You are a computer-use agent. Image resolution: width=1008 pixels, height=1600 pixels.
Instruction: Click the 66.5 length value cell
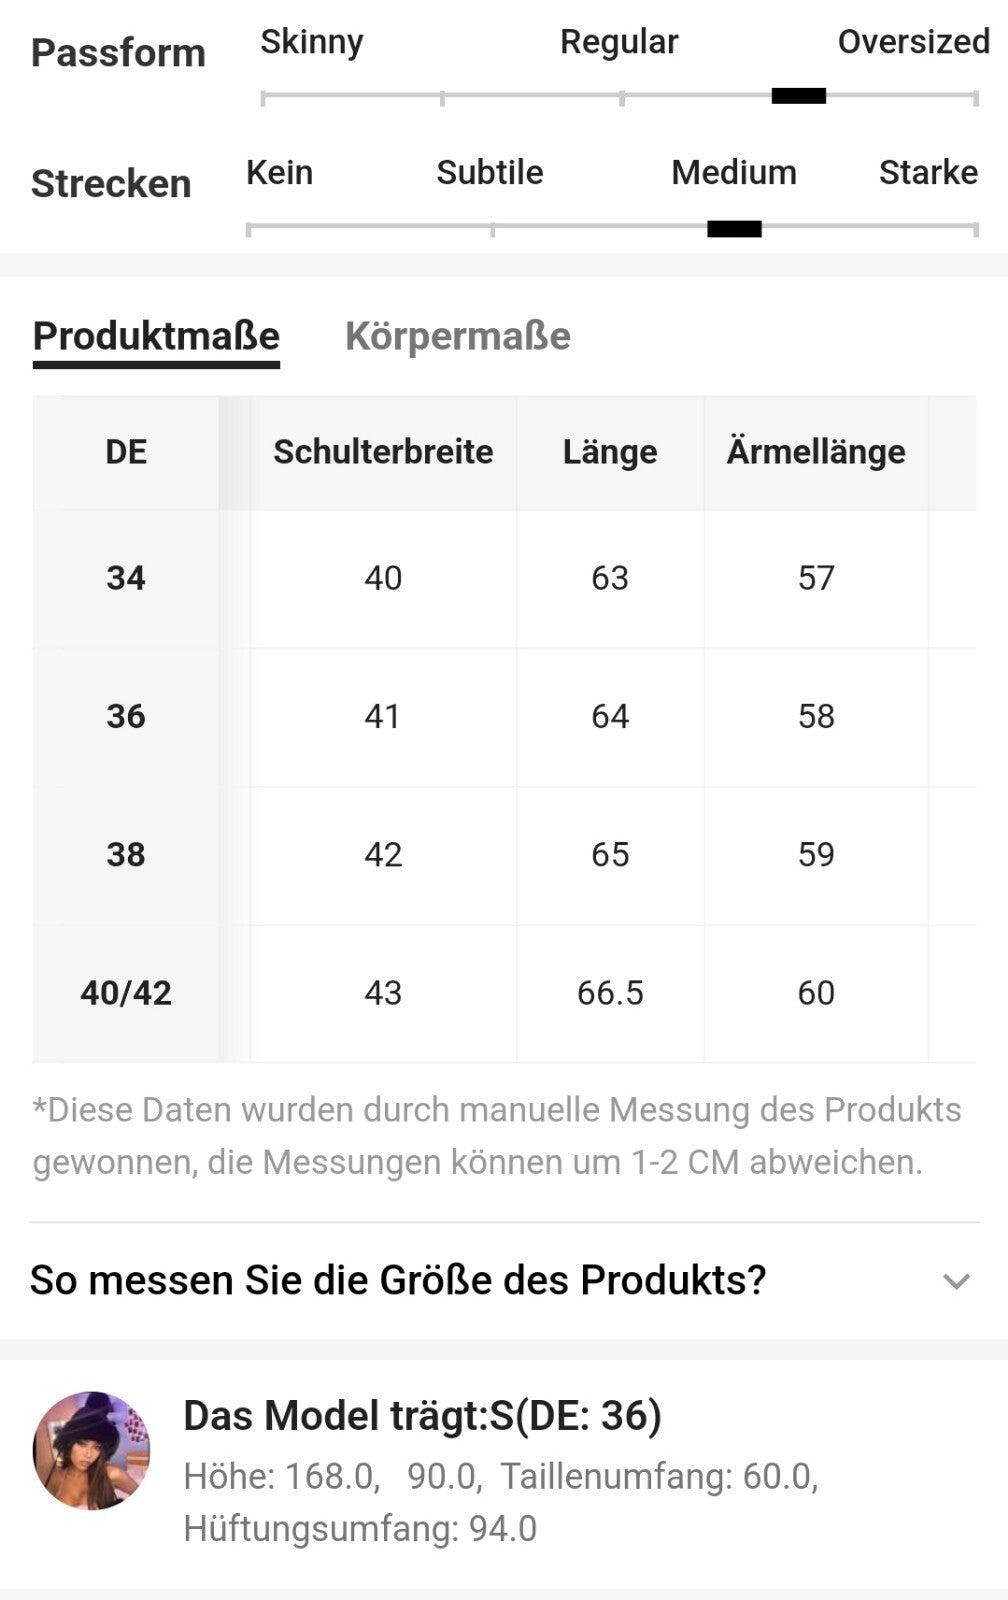tap(610, 993)
